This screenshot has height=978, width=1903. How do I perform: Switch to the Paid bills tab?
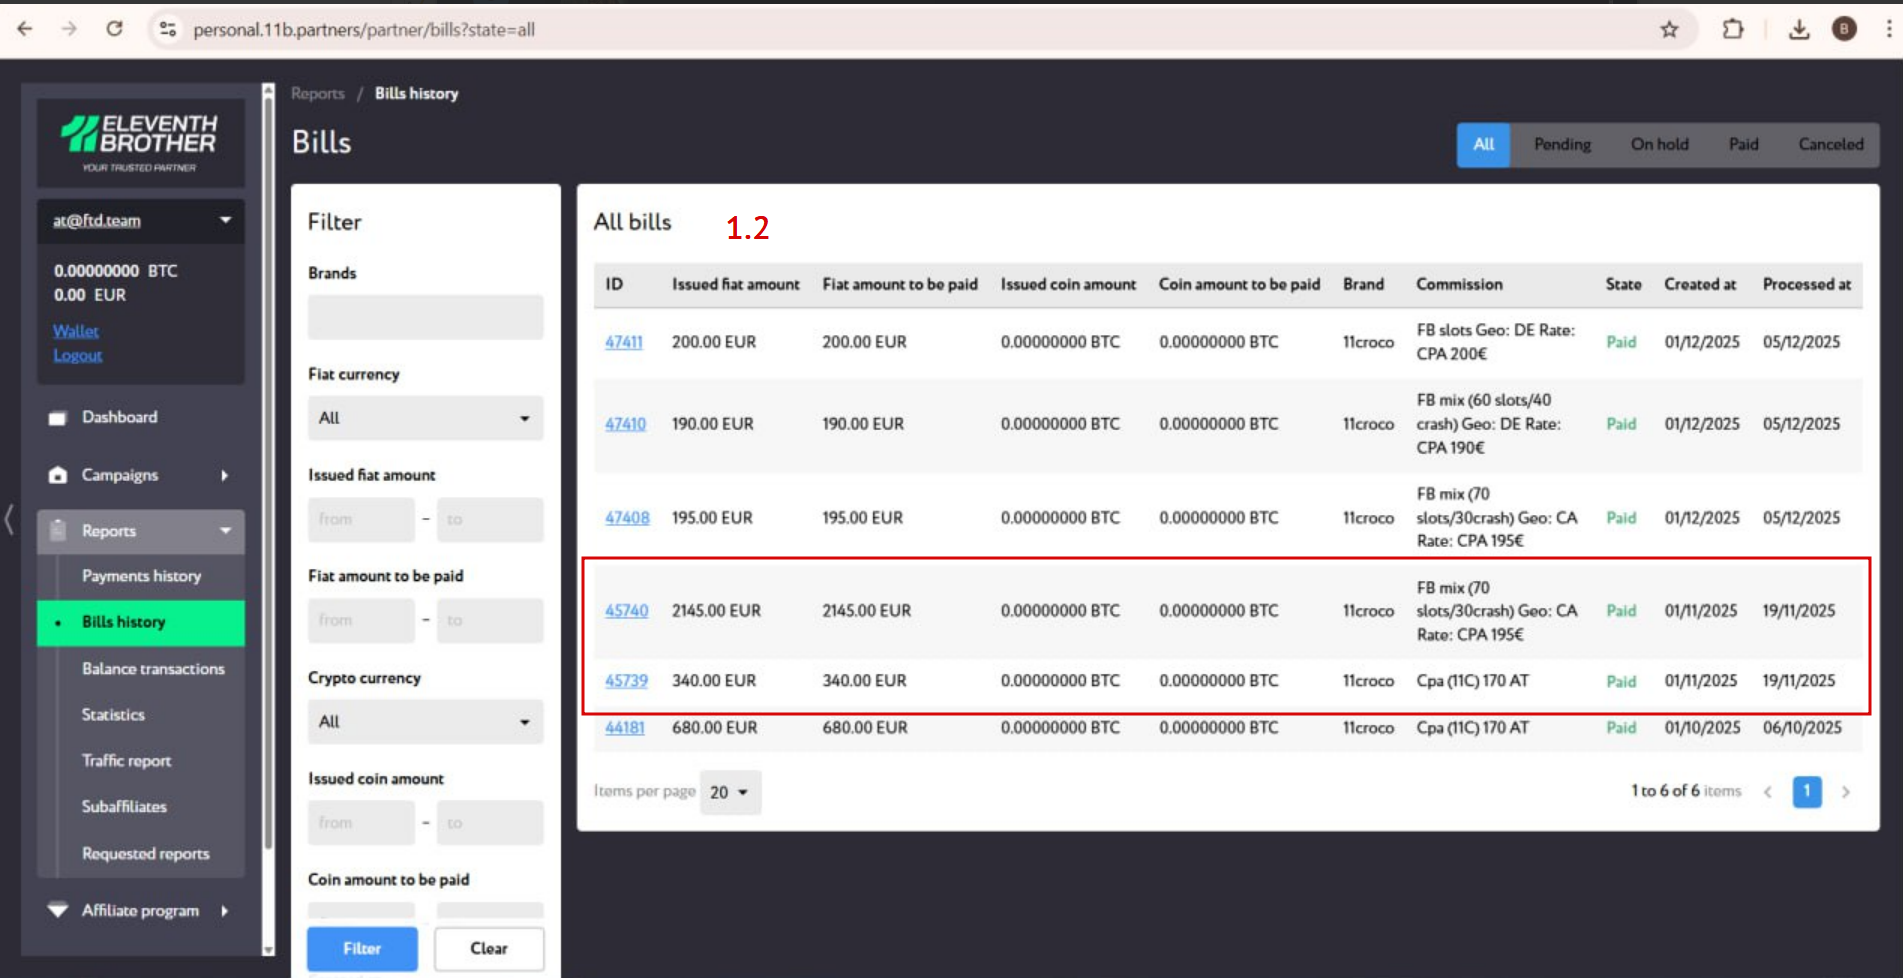(x=1743, y=144)
